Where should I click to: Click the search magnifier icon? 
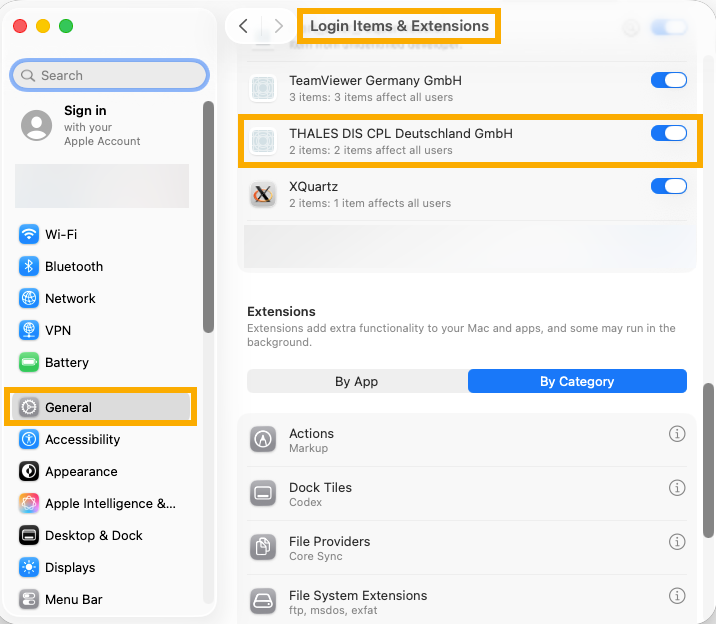click(x=28, y=75)
